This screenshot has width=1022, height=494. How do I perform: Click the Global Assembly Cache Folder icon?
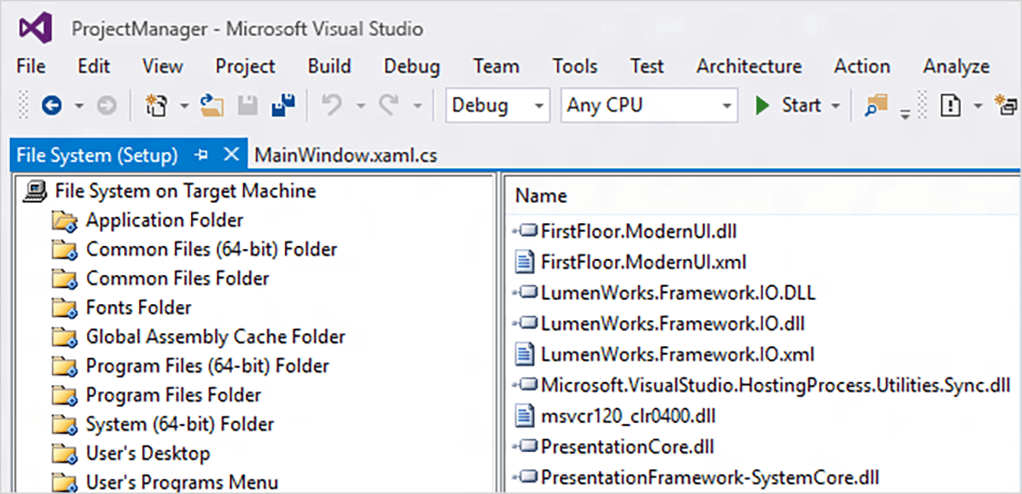tap(66, 337)
